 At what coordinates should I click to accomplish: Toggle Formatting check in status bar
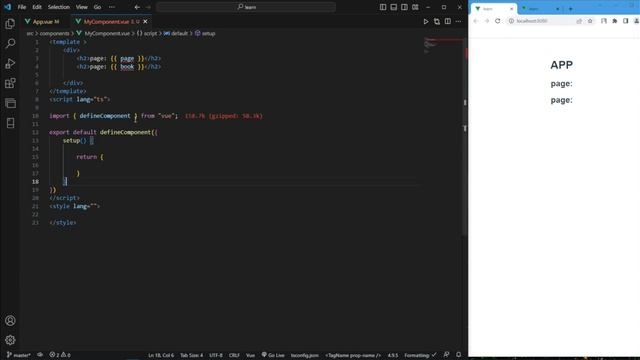click(x=420, y=355)
